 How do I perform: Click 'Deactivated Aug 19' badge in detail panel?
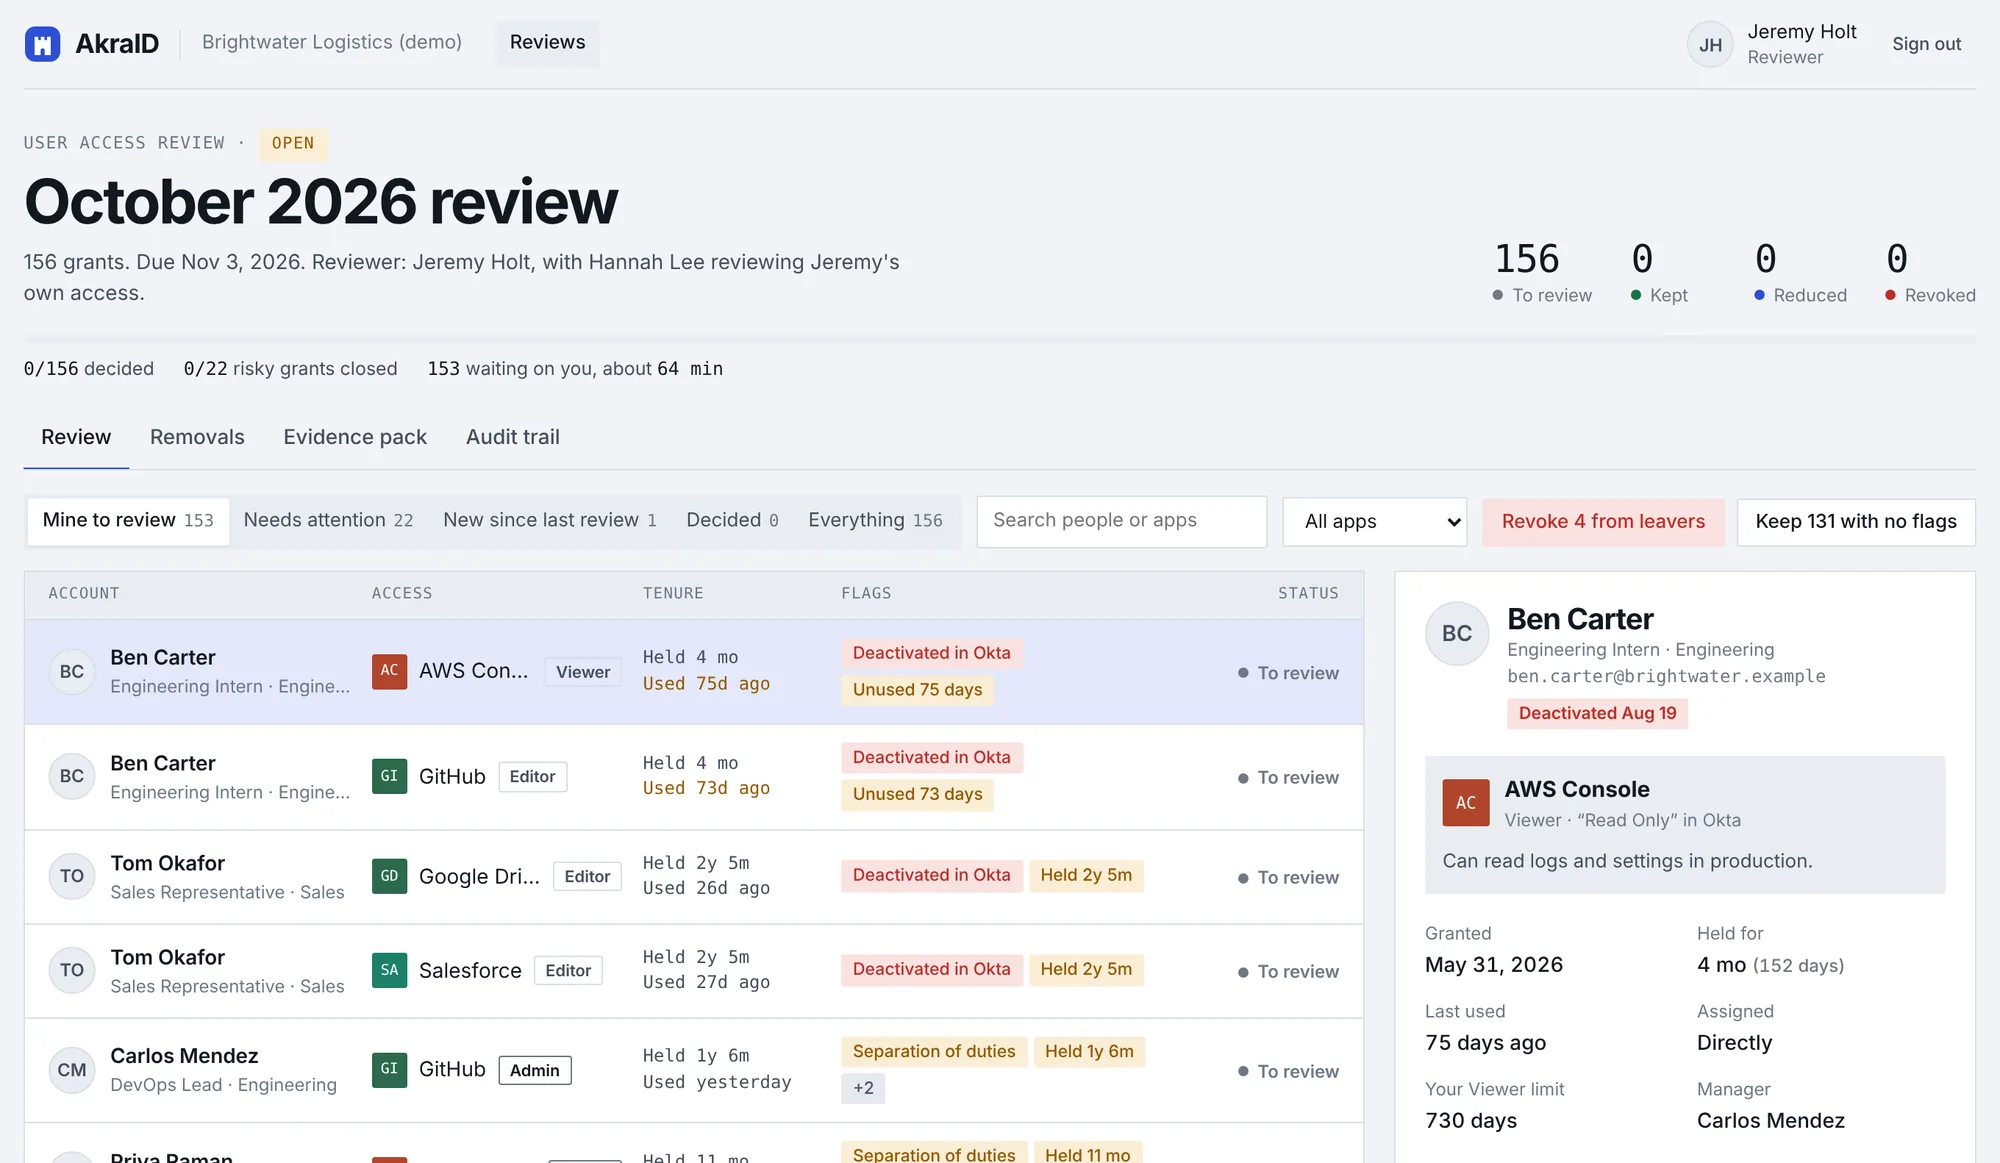(x=1597, y=713)
